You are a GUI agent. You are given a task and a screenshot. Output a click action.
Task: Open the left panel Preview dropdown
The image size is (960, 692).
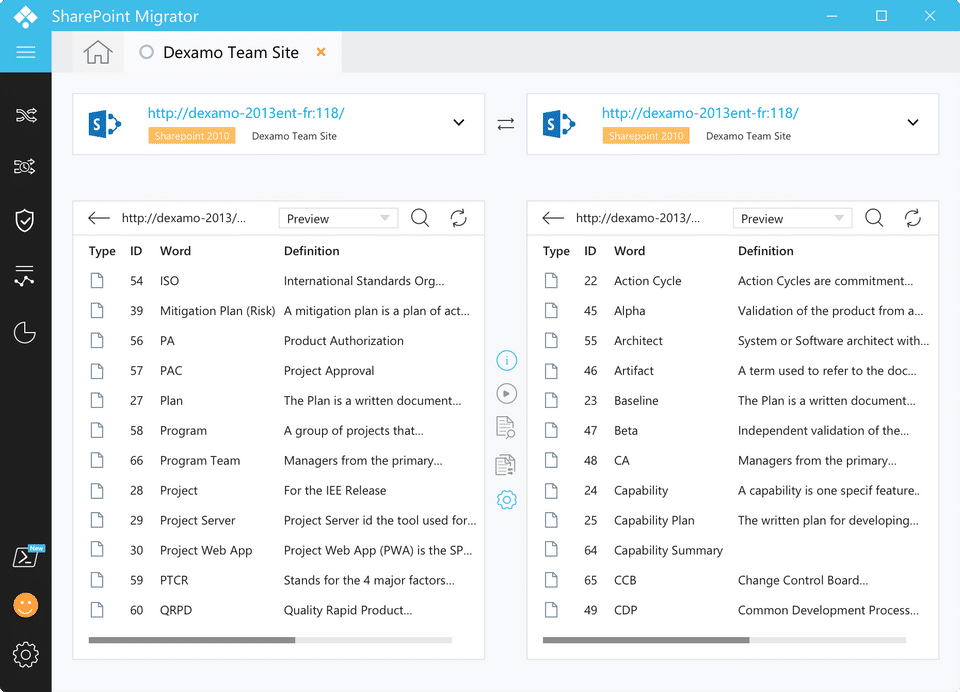[339, 219]
